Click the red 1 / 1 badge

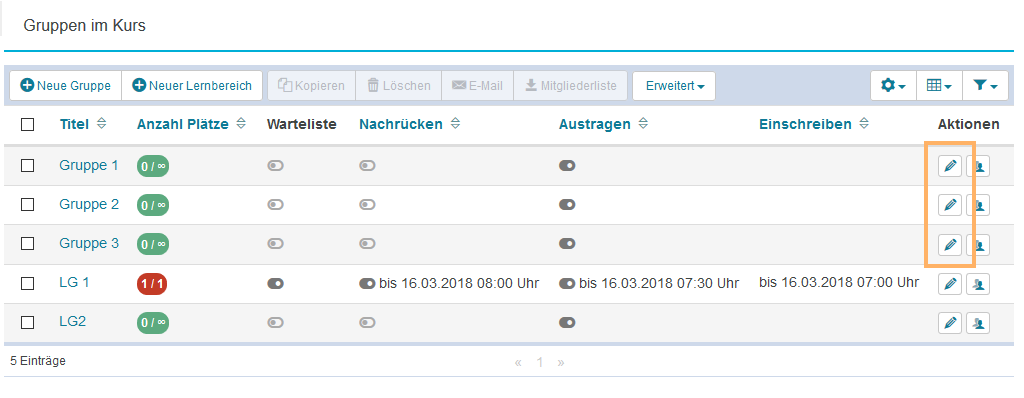coord(152,284)
